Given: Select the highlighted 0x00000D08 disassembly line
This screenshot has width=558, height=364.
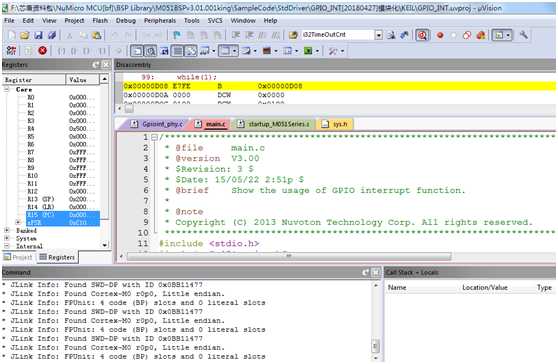Looking at the screenshot, I should [x=339, y=86].
